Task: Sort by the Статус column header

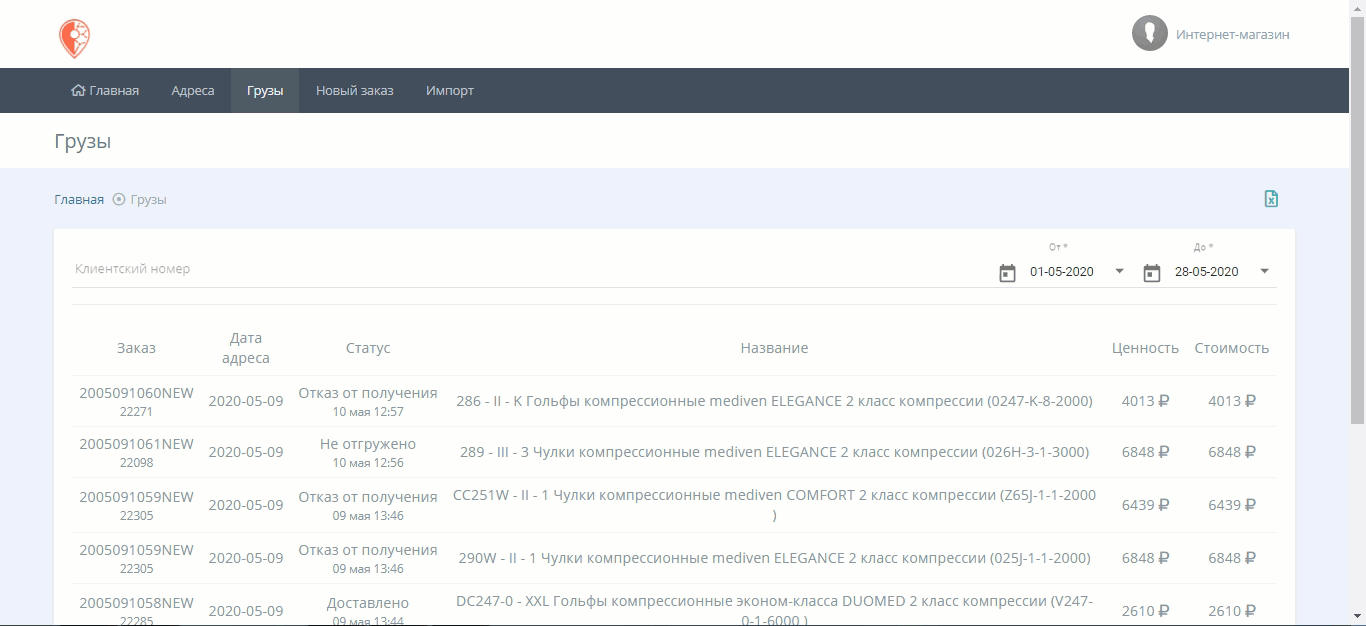Action: tap(368, 348)
